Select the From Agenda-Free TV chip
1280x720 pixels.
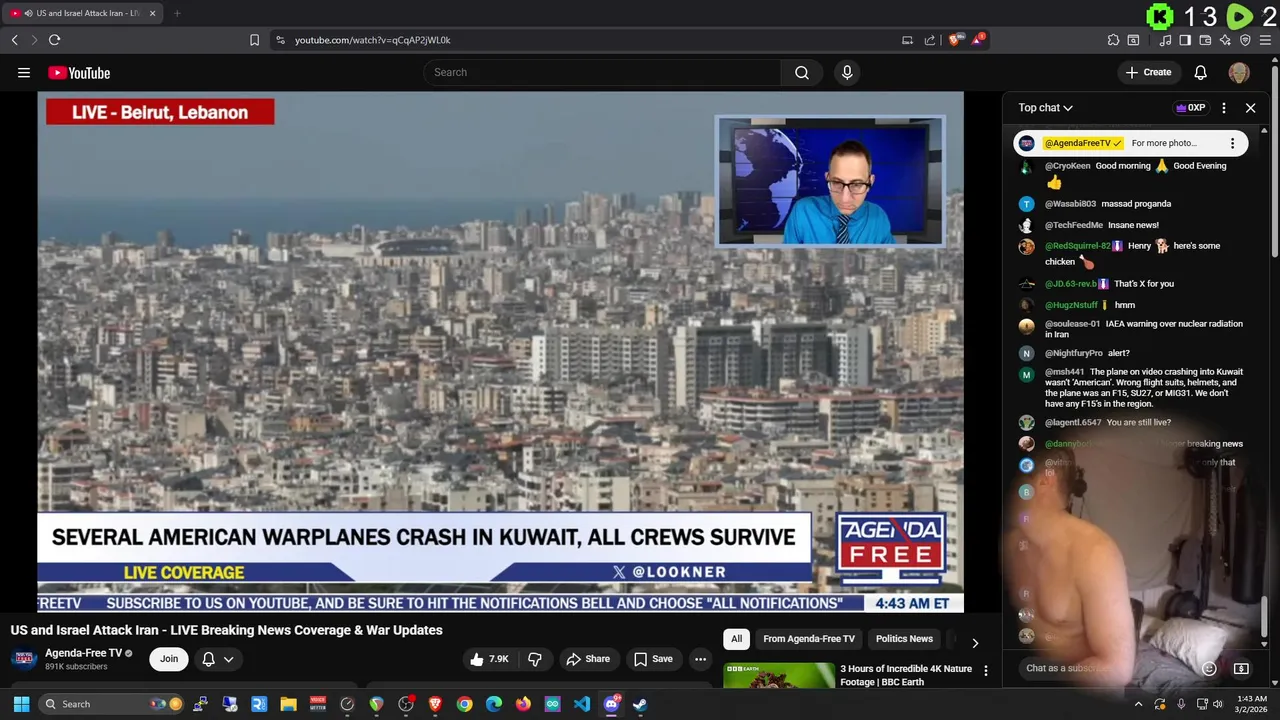(x=809, y=639)
